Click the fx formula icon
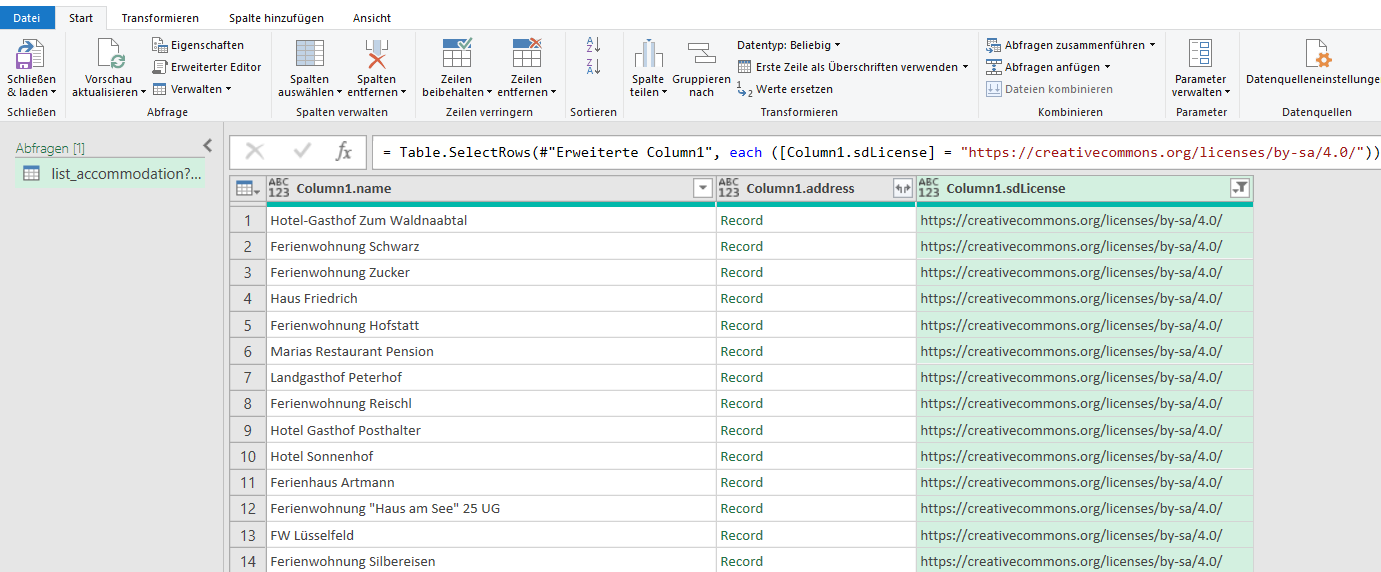Image resolution: width=1381 pixels, height=572 pixels. (x=343, y=152)
